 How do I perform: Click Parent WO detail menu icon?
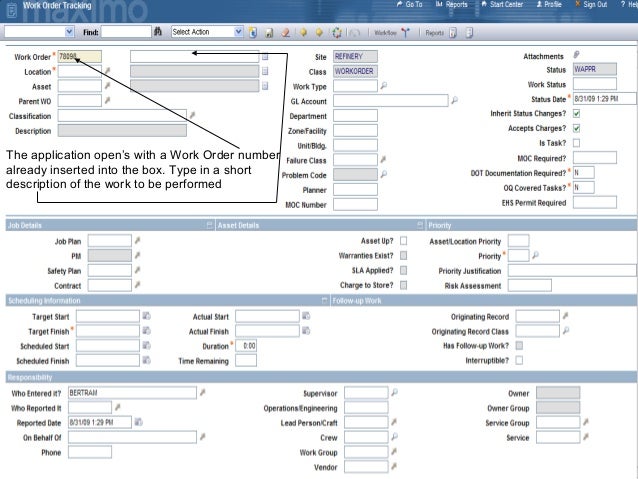[107, 101]
